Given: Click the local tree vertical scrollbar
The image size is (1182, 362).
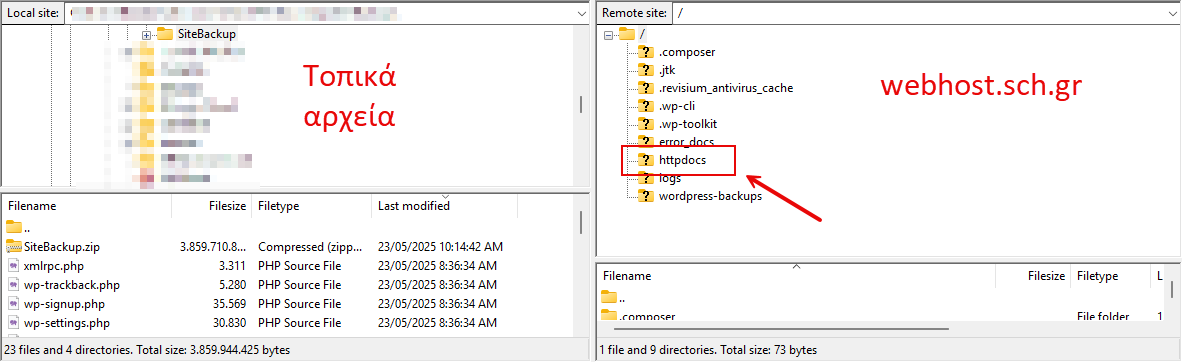Looking at the screenshot, I should (580, 105).
